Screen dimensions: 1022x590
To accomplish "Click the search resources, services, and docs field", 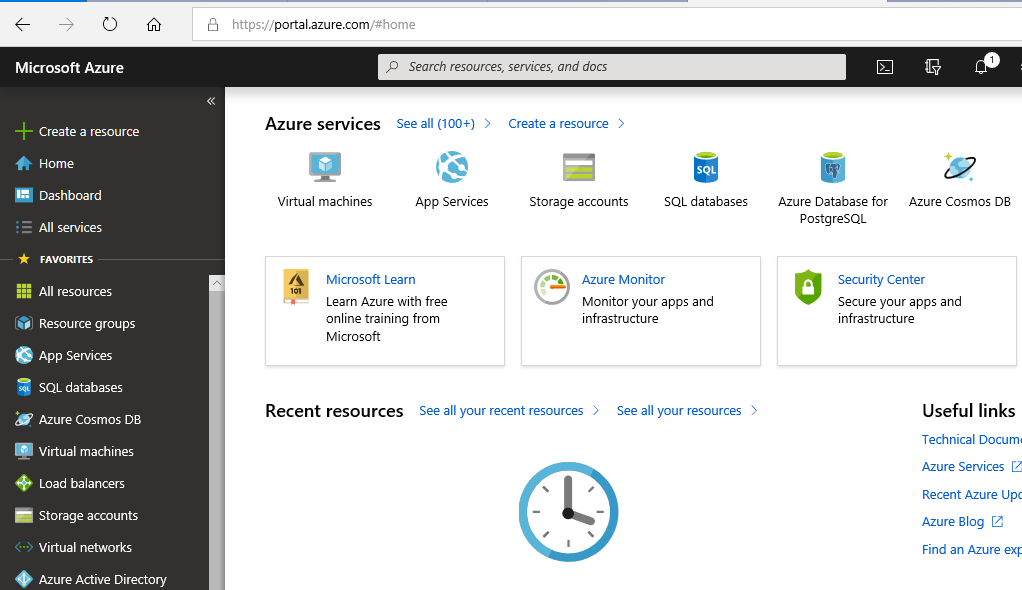I will [611, 67].
